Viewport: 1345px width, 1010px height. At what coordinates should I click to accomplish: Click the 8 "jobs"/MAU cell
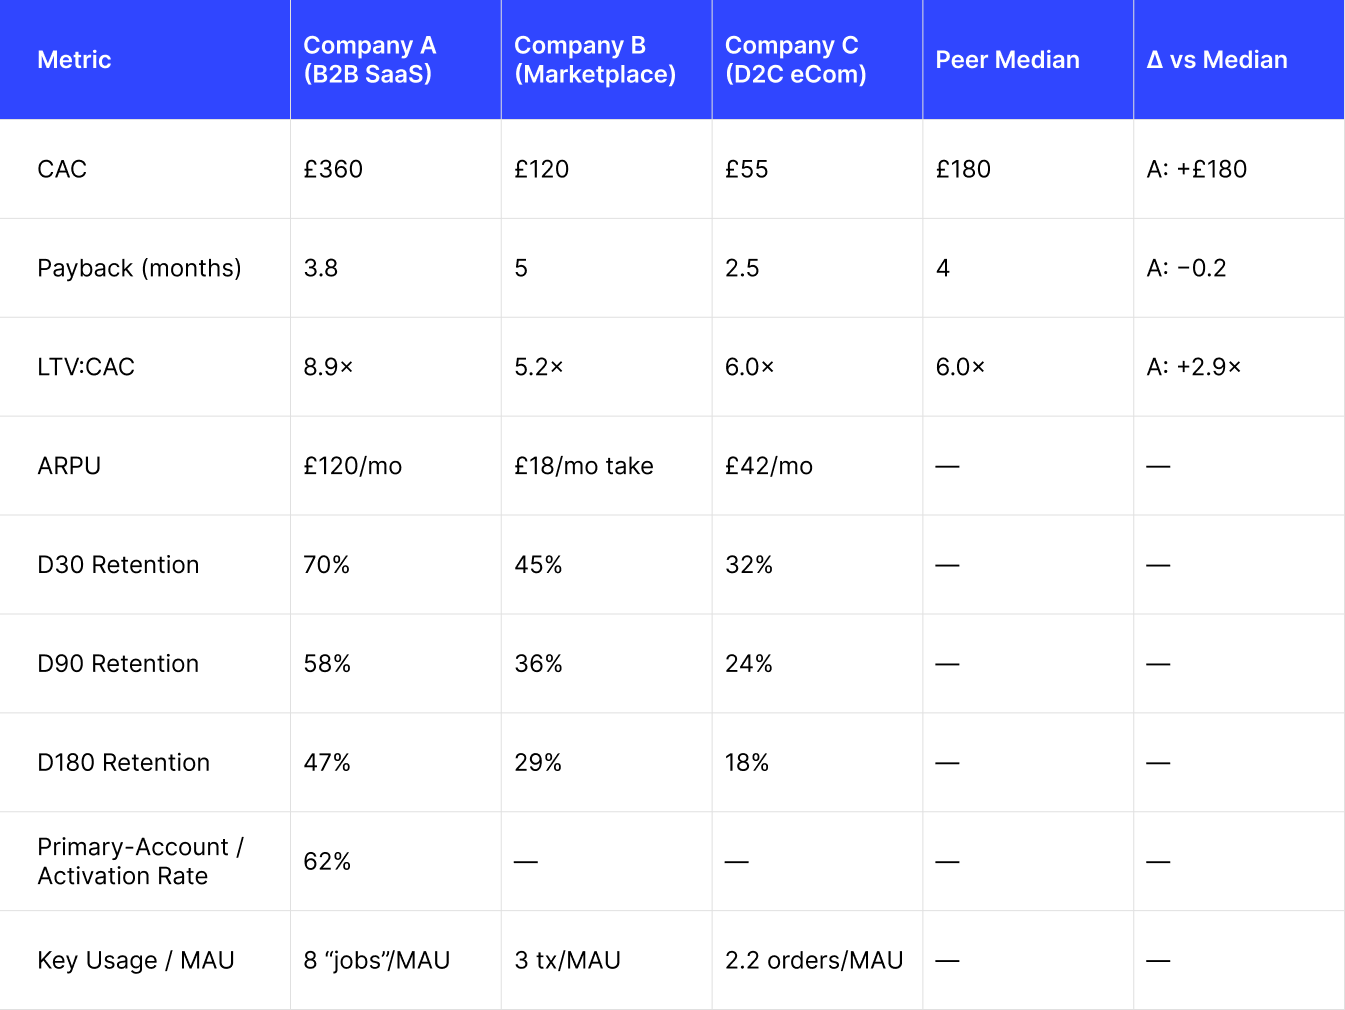click(x=376, y=961)
